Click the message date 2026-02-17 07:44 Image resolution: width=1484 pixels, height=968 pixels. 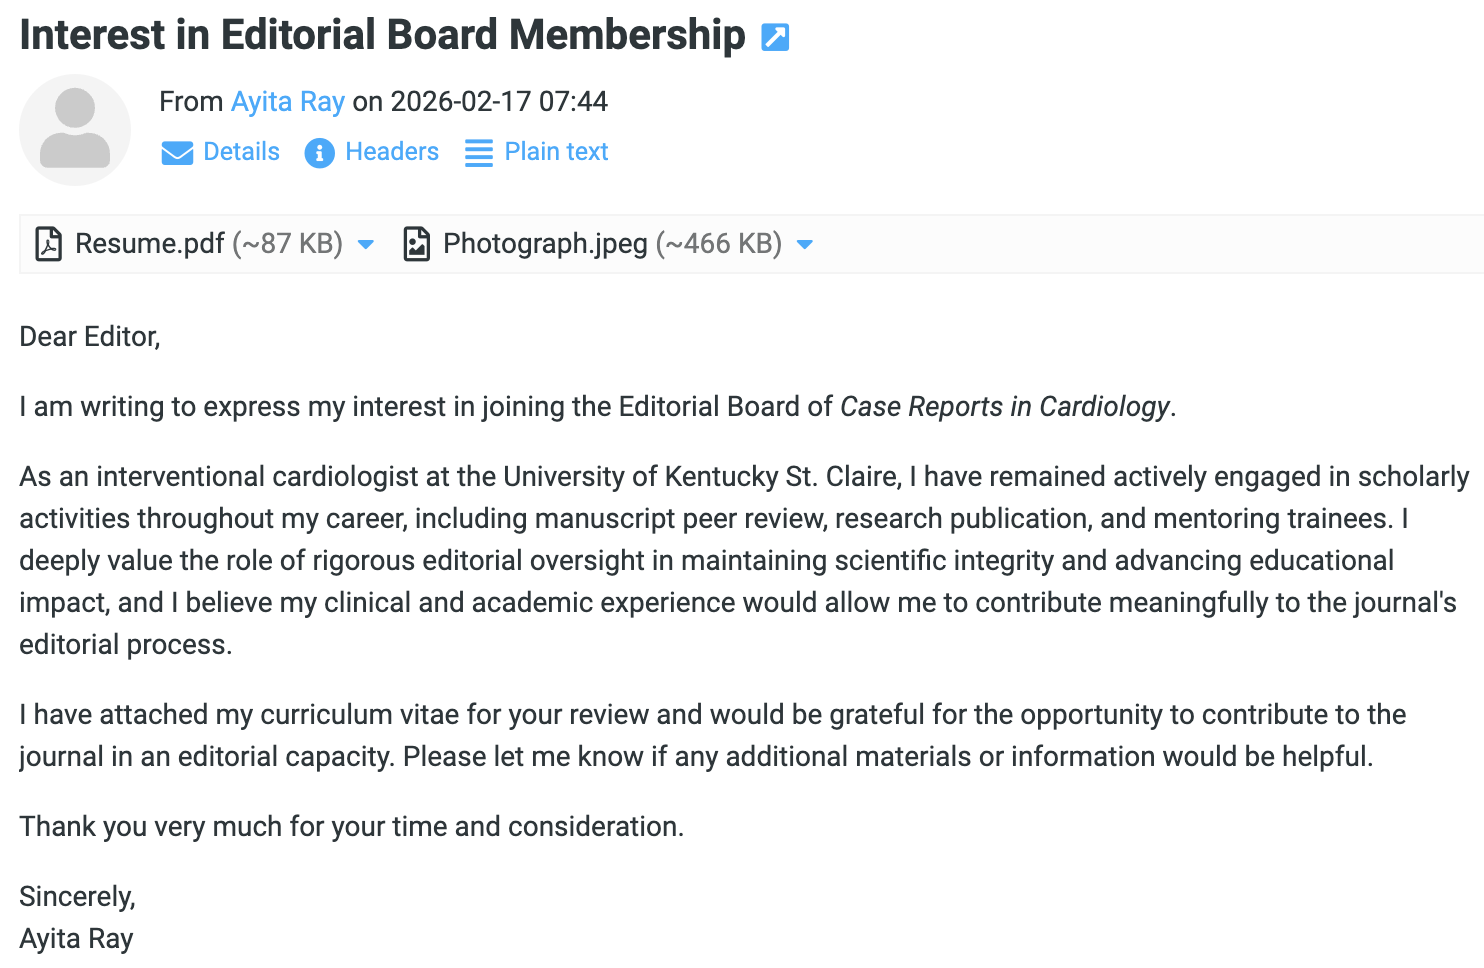(x=499, y=101)
